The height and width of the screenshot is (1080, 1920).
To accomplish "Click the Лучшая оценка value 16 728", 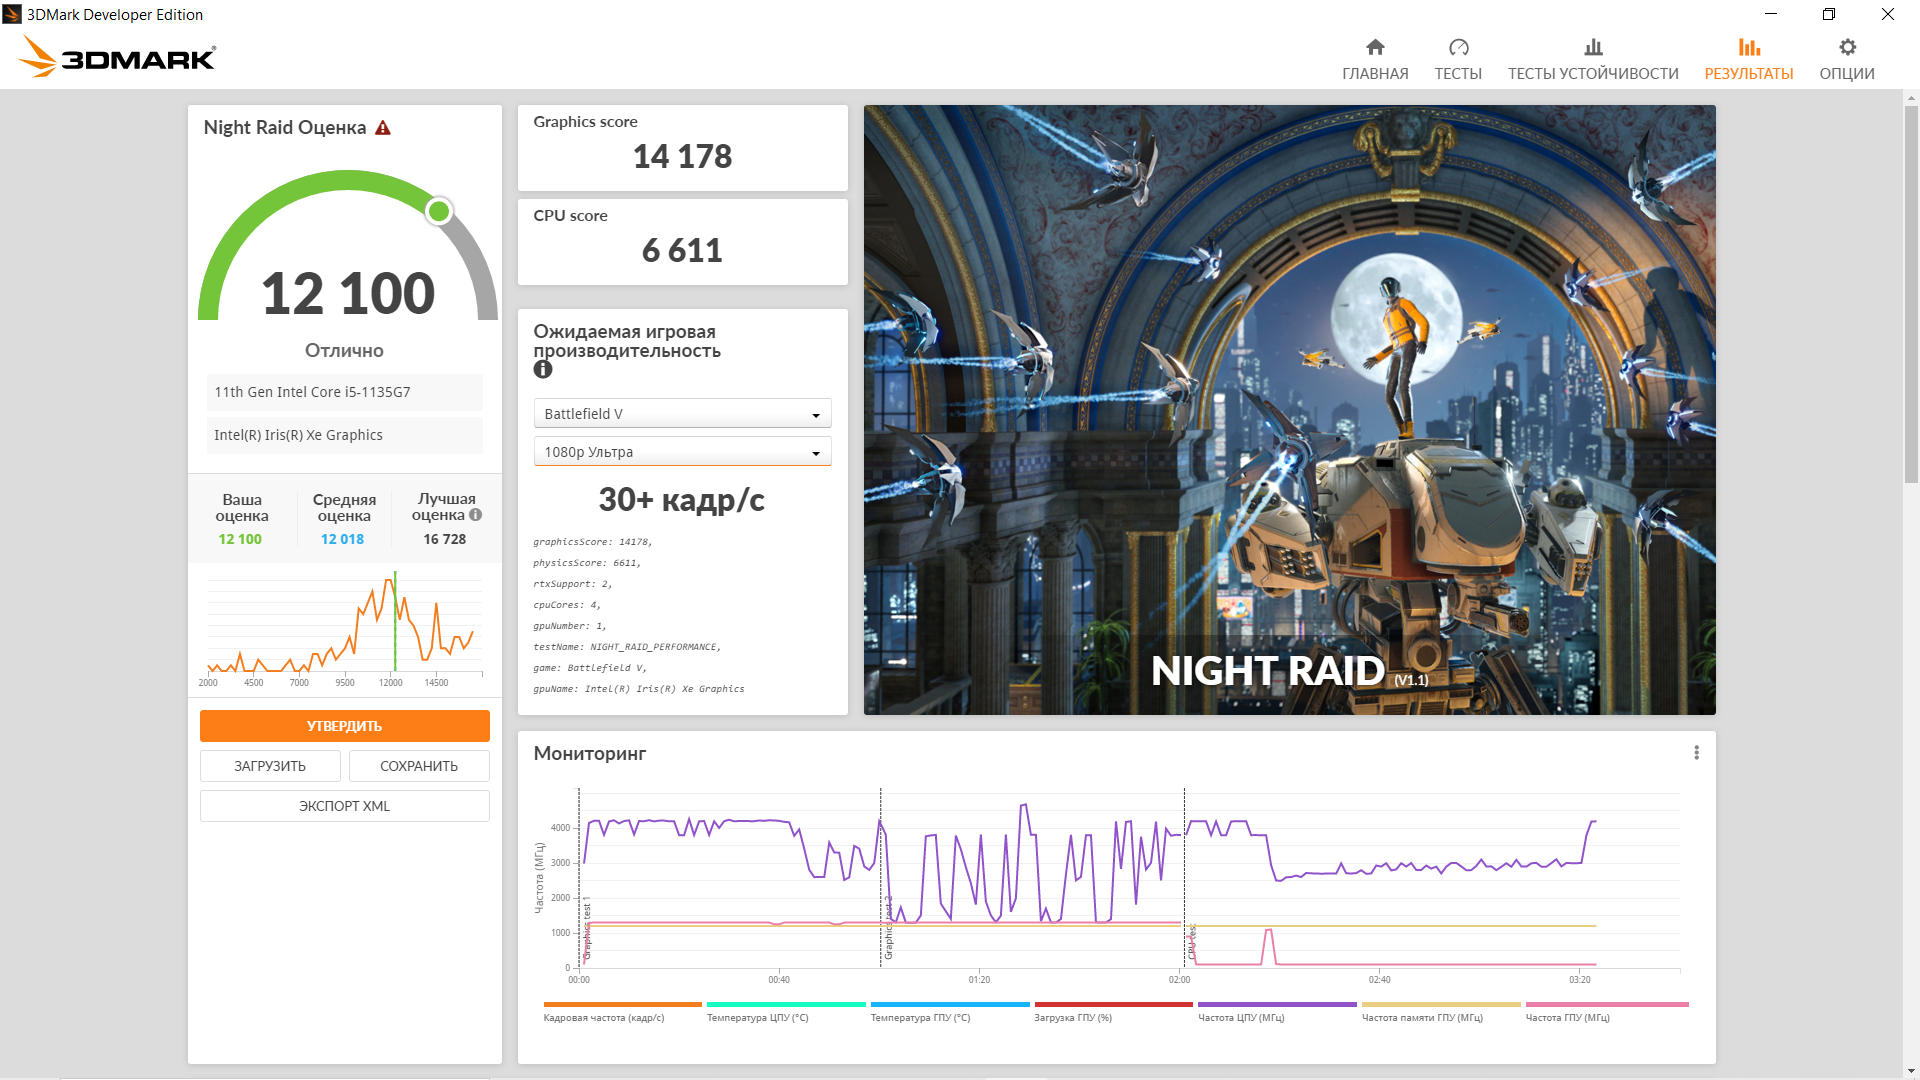I will (445, 539).
